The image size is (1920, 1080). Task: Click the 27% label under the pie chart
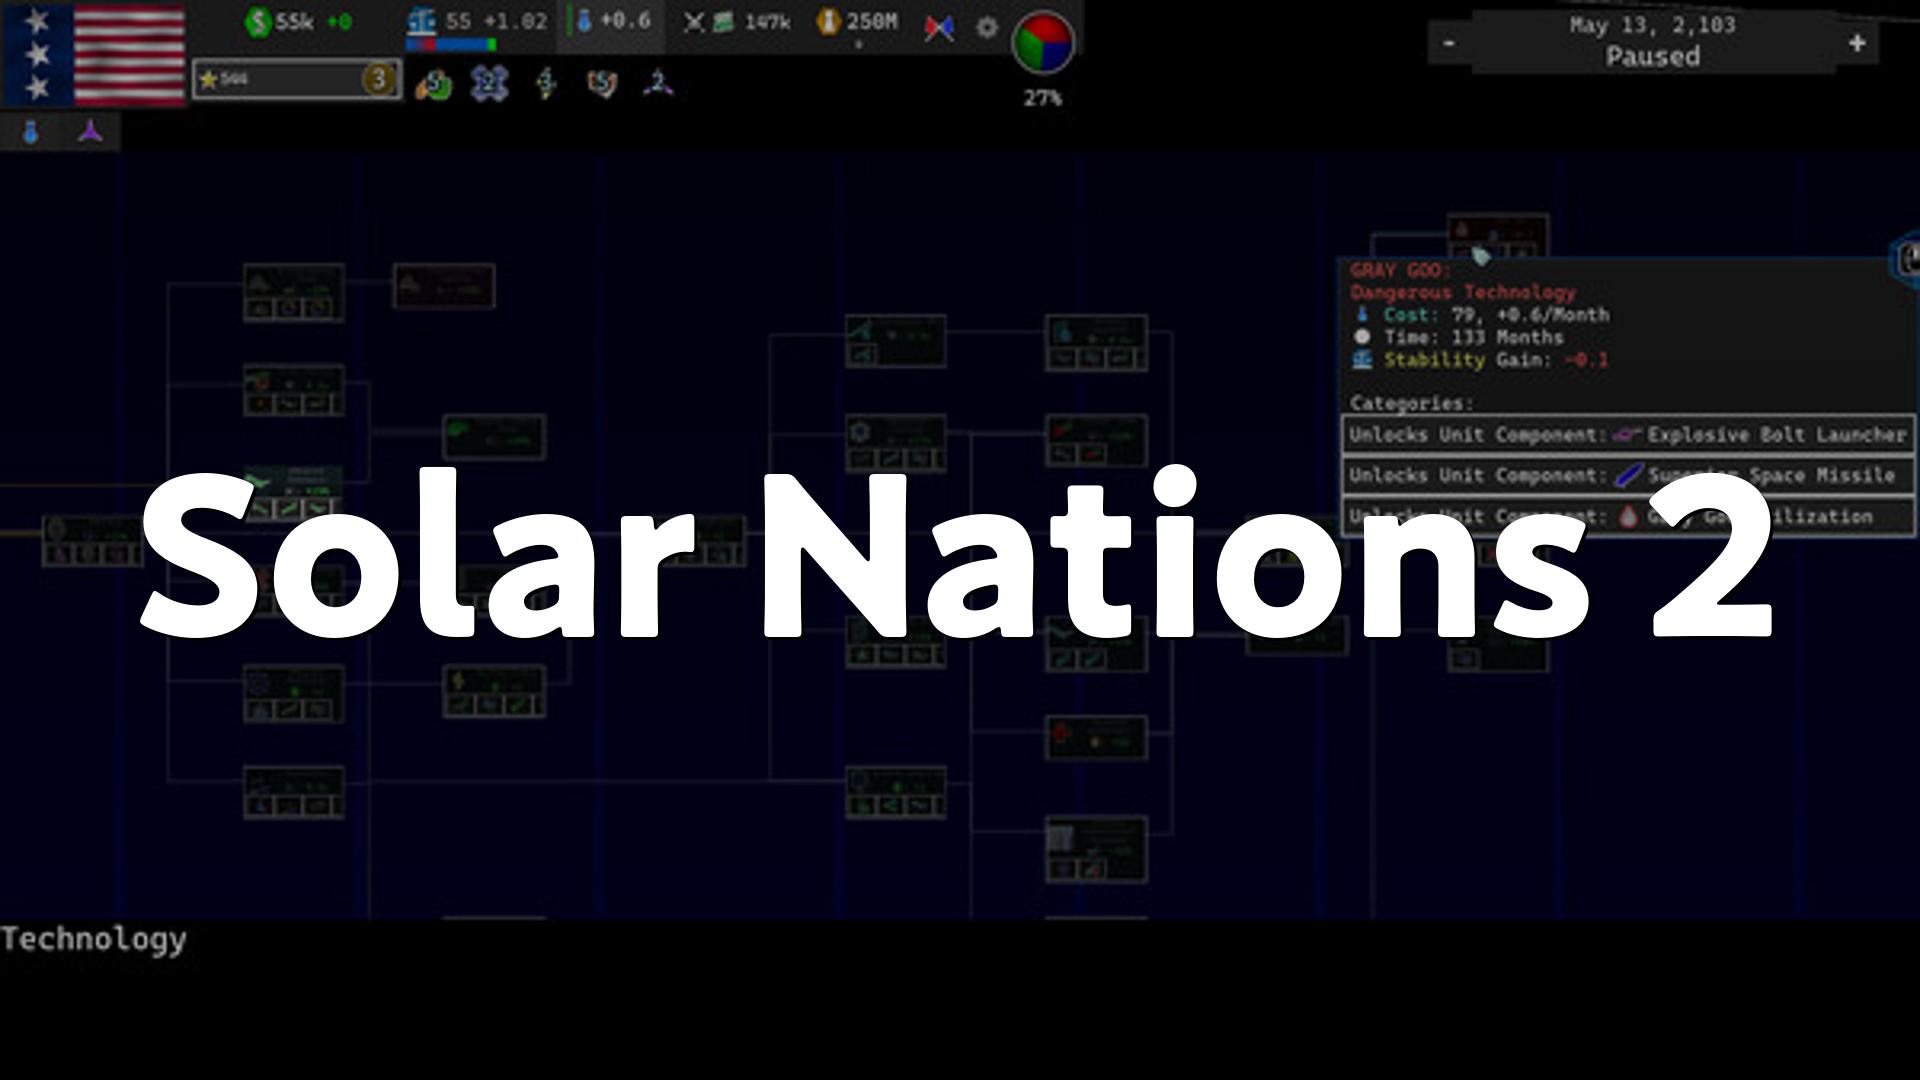point(1042,98)
